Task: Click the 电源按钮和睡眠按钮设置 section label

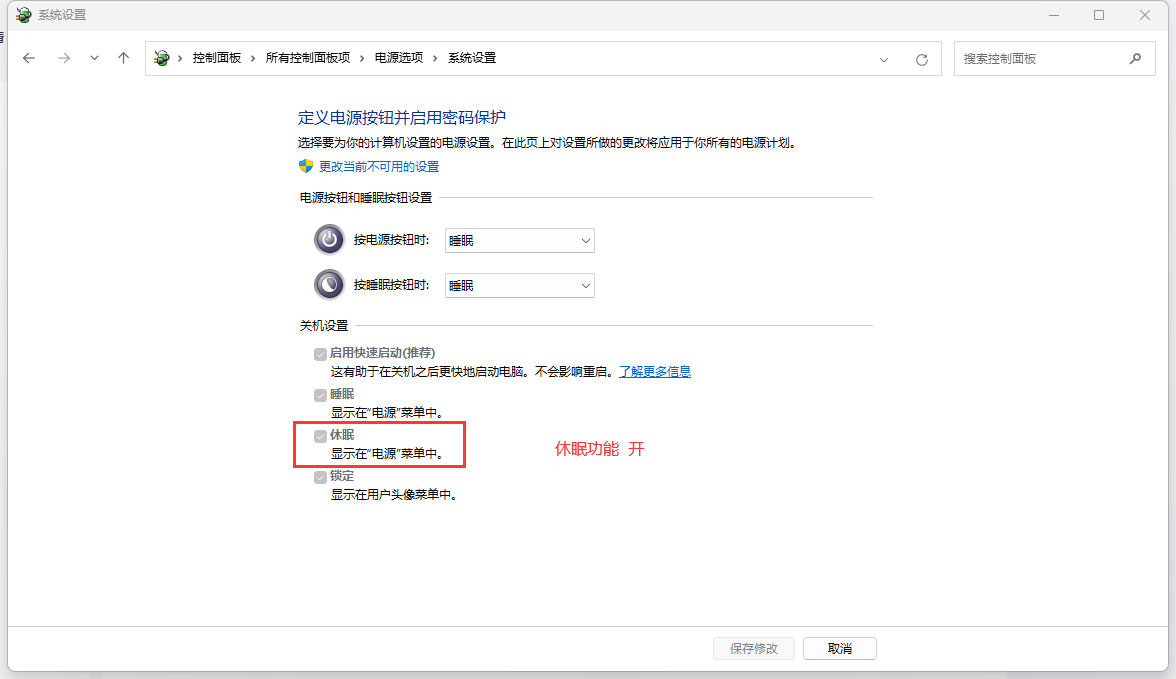Action: (366, 197)
